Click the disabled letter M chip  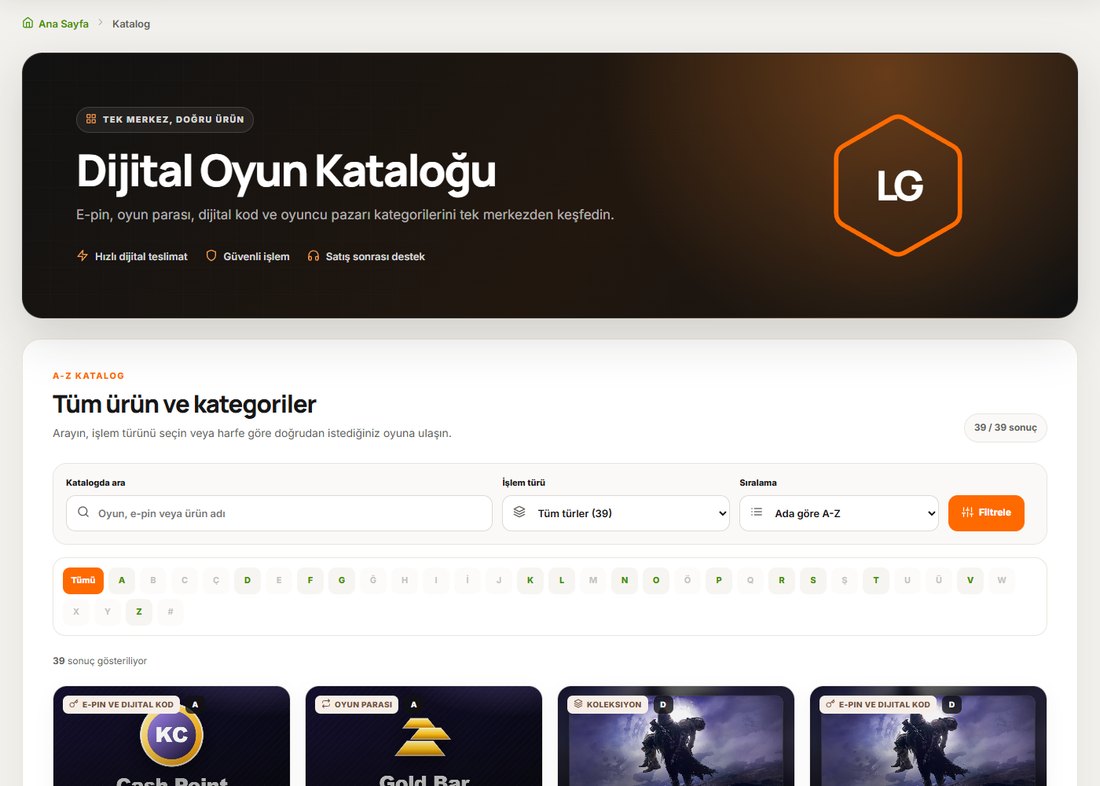click(x=593, y=580)
